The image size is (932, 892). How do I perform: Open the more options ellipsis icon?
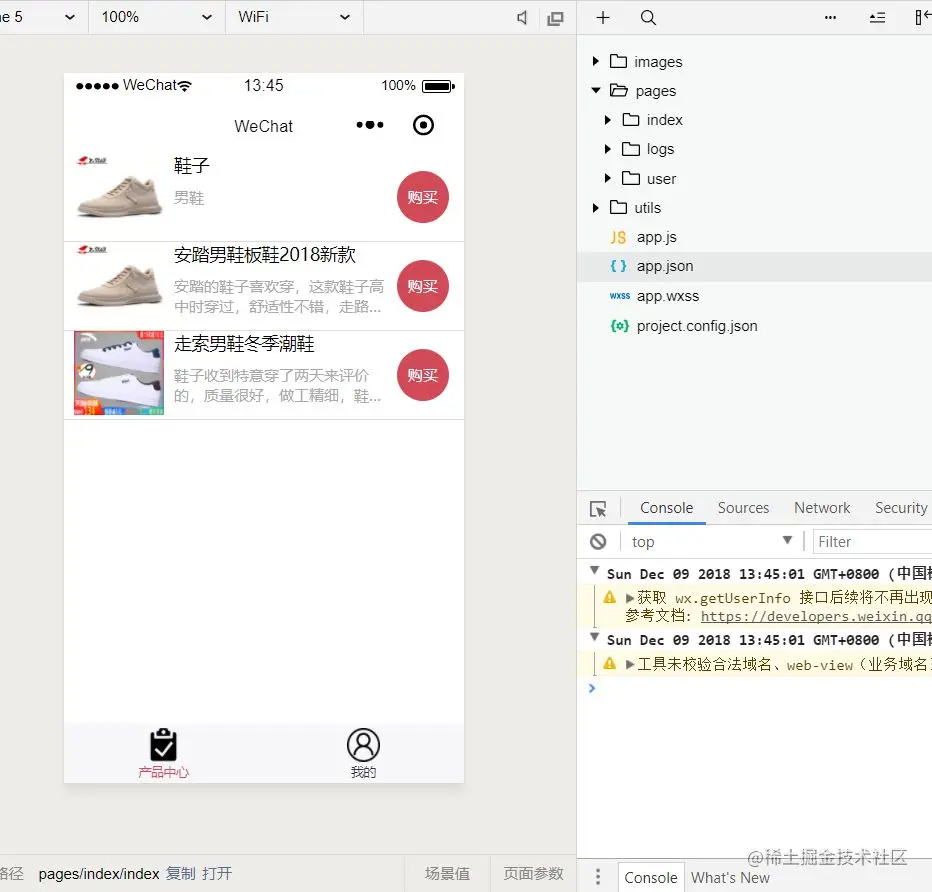[829, 17]
